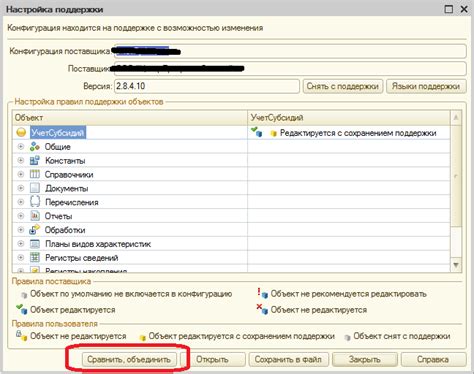The height and width of the screenshot is (374, 474).
Task: Click the Объект column header
Action: [130, 118]
